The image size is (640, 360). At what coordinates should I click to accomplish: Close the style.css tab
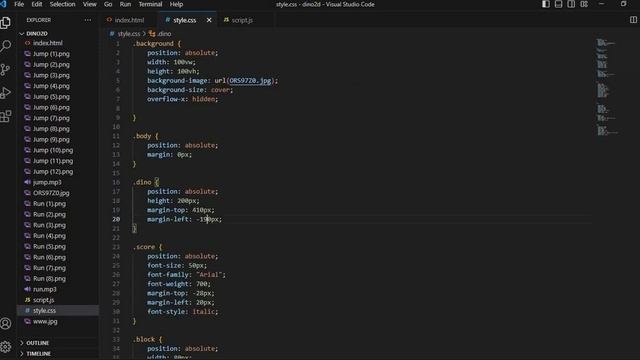(x=209, y=20)
